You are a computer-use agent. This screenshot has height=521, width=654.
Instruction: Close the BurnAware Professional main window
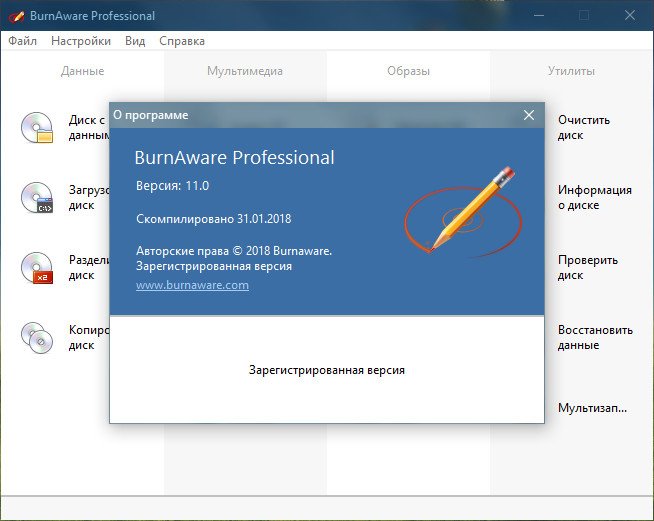pyautogui.click(x=630, y=16)
